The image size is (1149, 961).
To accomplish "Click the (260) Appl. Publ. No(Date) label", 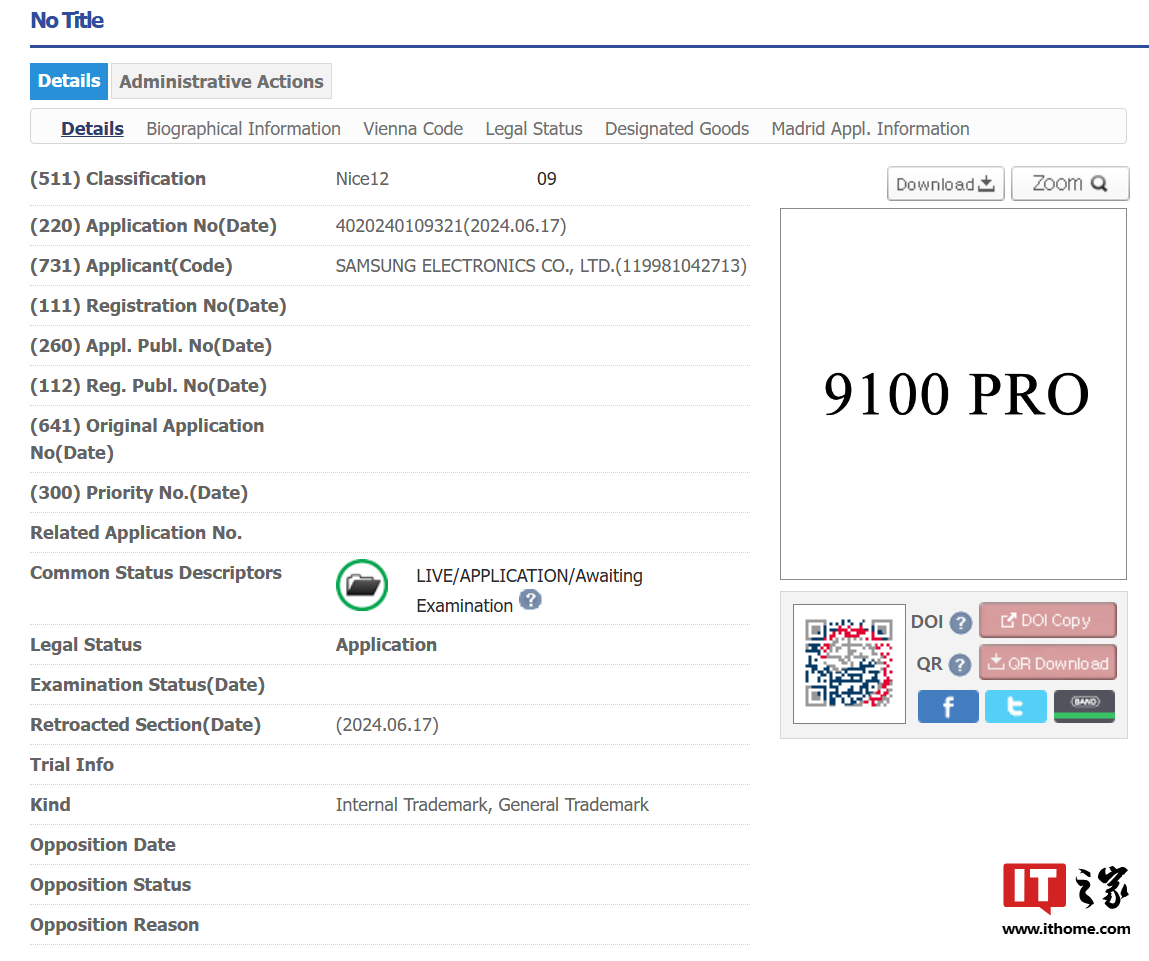I will click(x=151, y=346).
